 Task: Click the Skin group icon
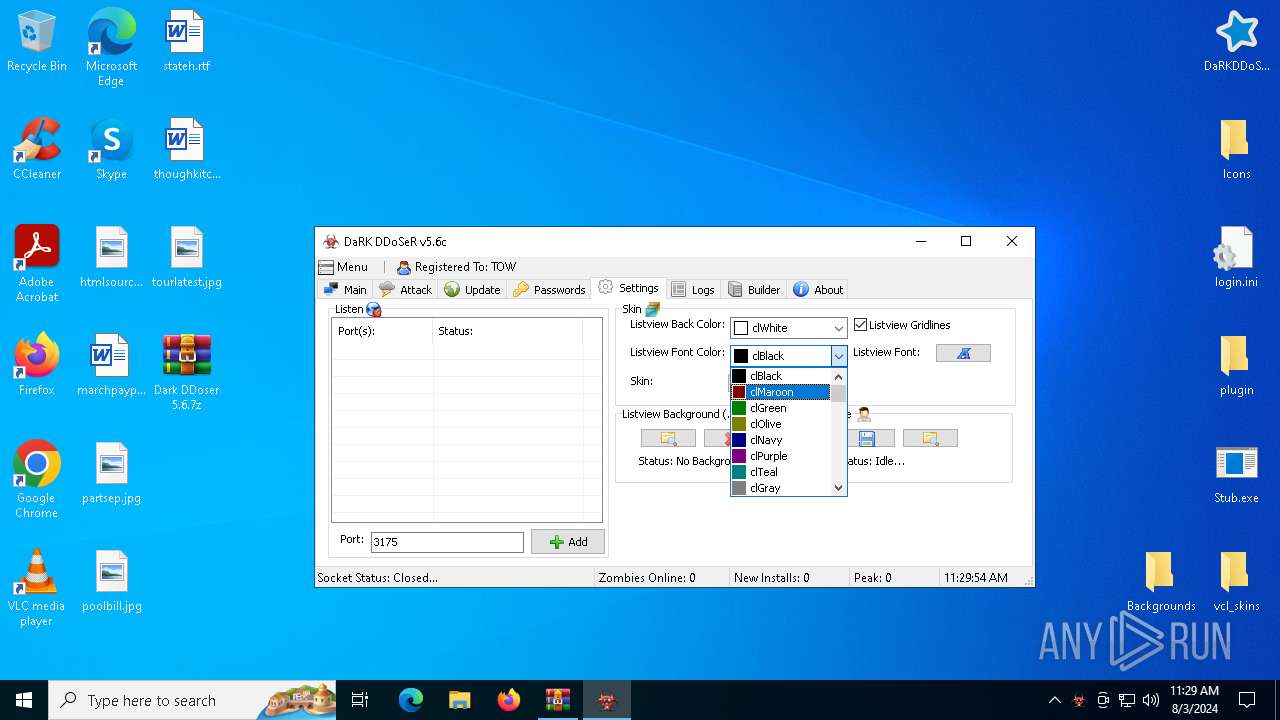pos(653,310)
